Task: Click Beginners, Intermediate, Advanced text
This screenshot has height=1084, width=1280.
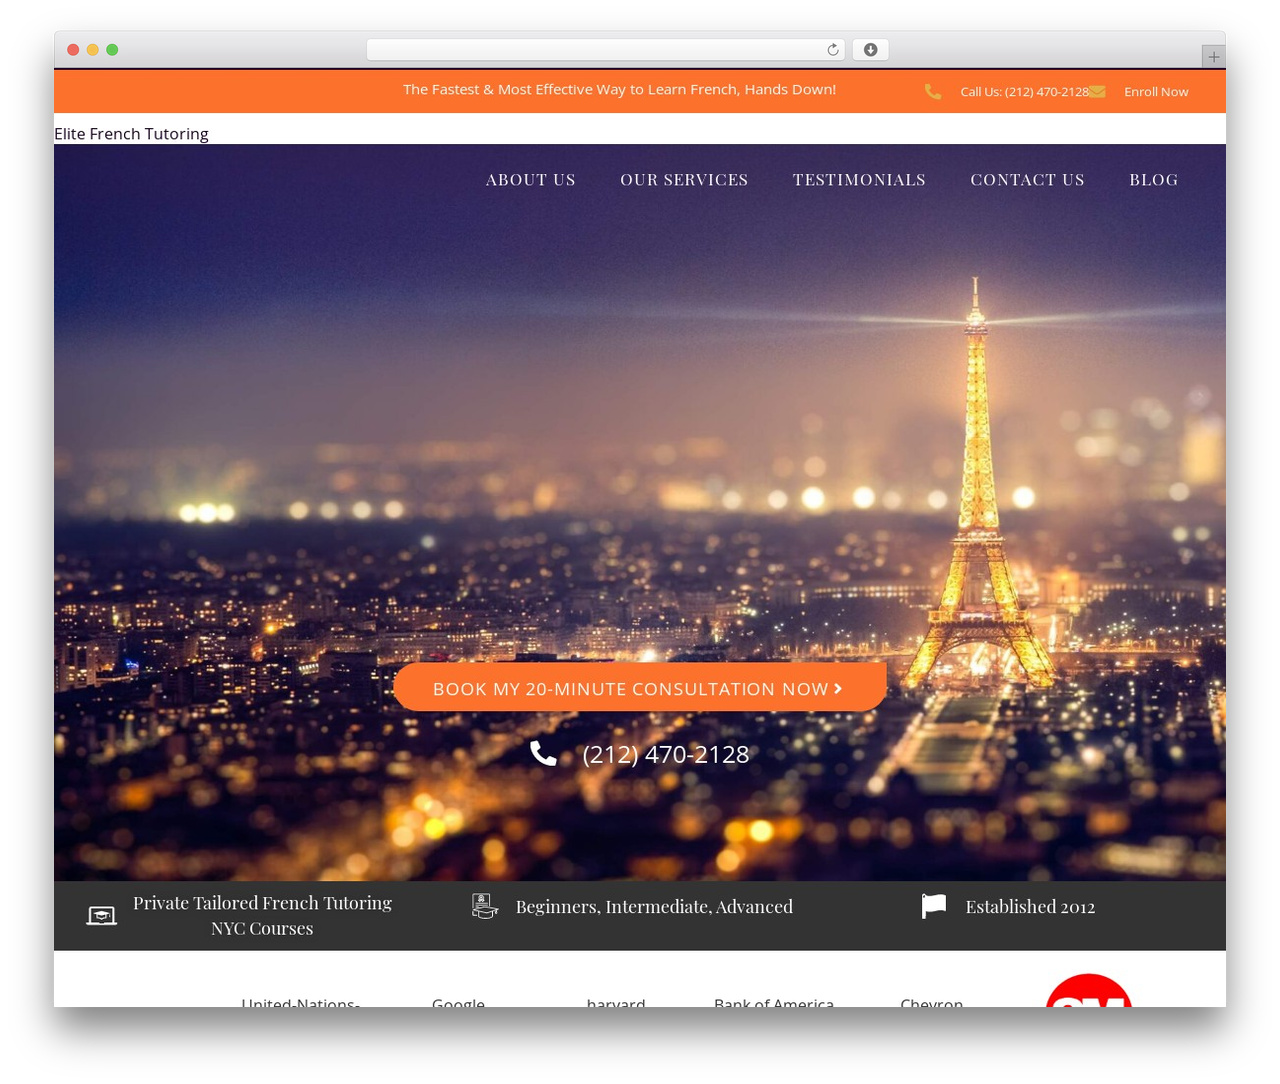Action: pyautogui.click(x=654, y=906)
